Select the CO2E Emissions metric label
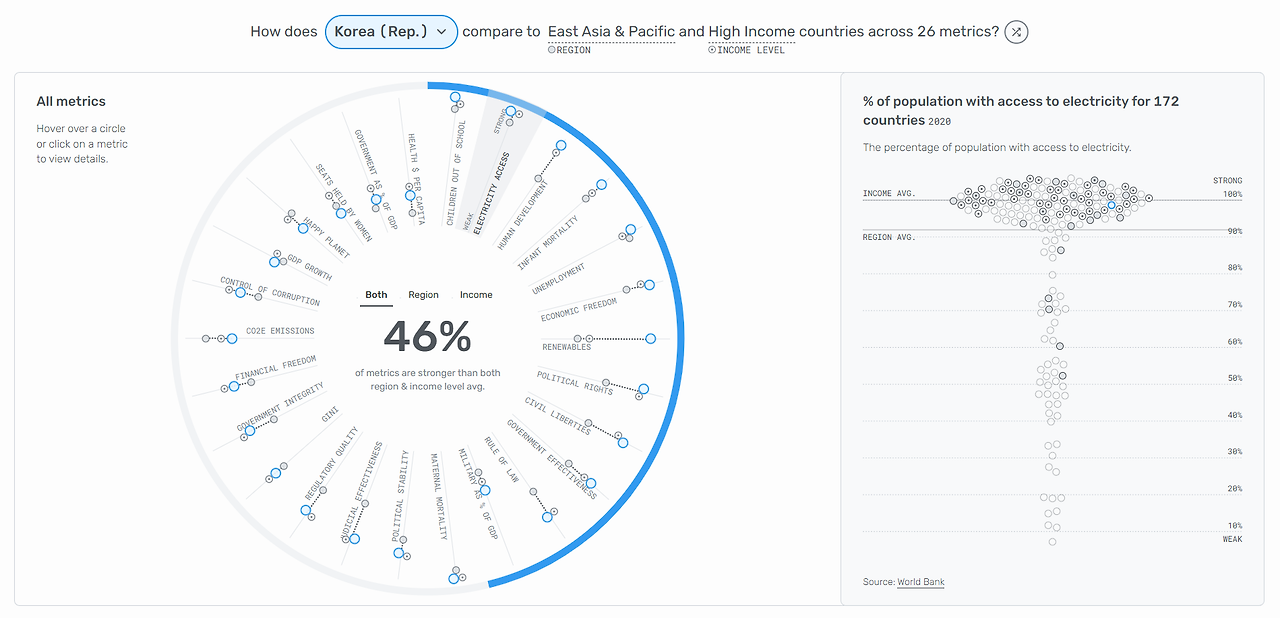Viewport: 1280px width, 618px height. coord(280,331)
